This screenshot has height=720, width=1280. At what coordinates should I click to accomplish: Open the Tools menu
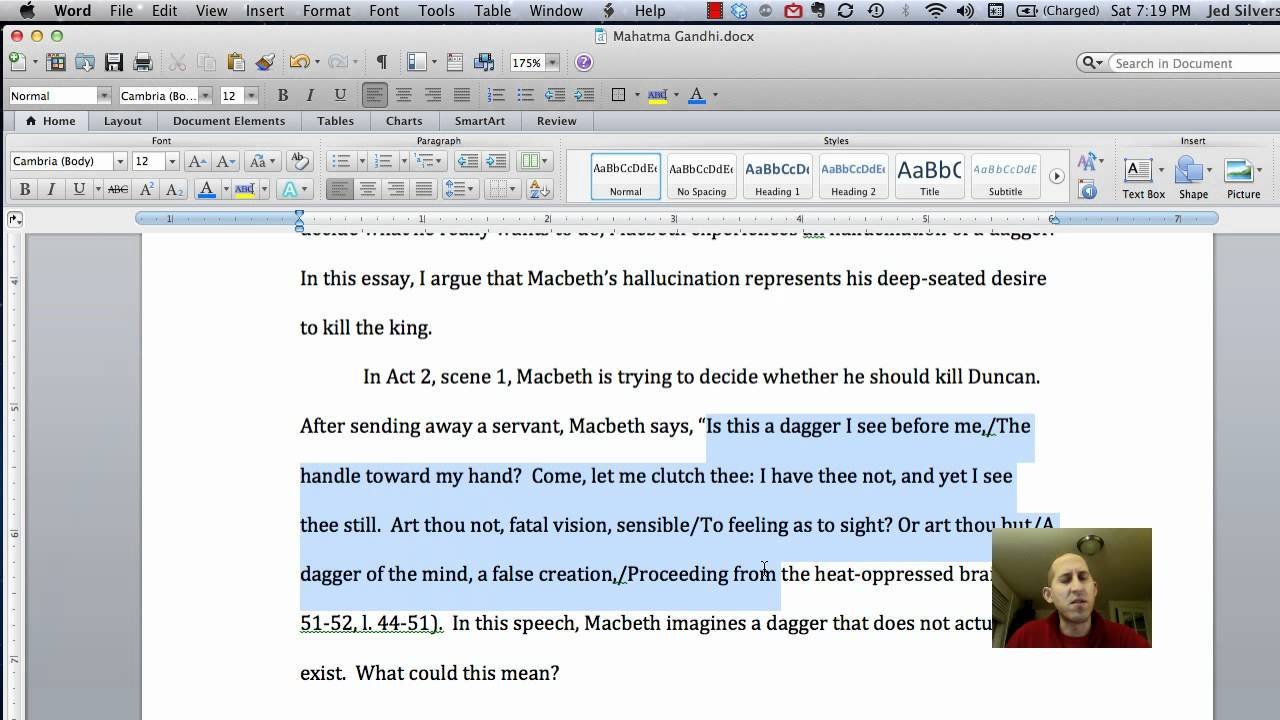pyautogui.click(x=435, y=11)
